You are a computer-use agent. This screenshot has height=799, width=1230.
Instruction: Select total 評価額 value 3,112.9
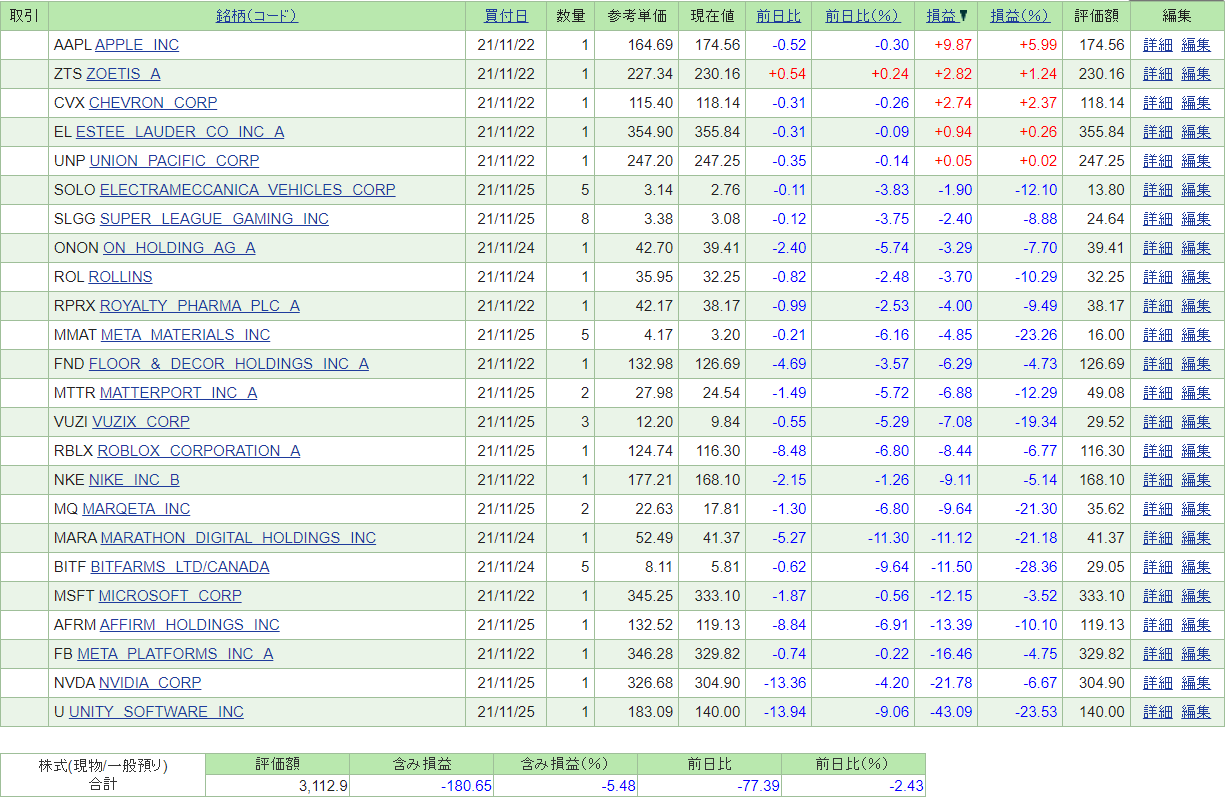point(323,786)
